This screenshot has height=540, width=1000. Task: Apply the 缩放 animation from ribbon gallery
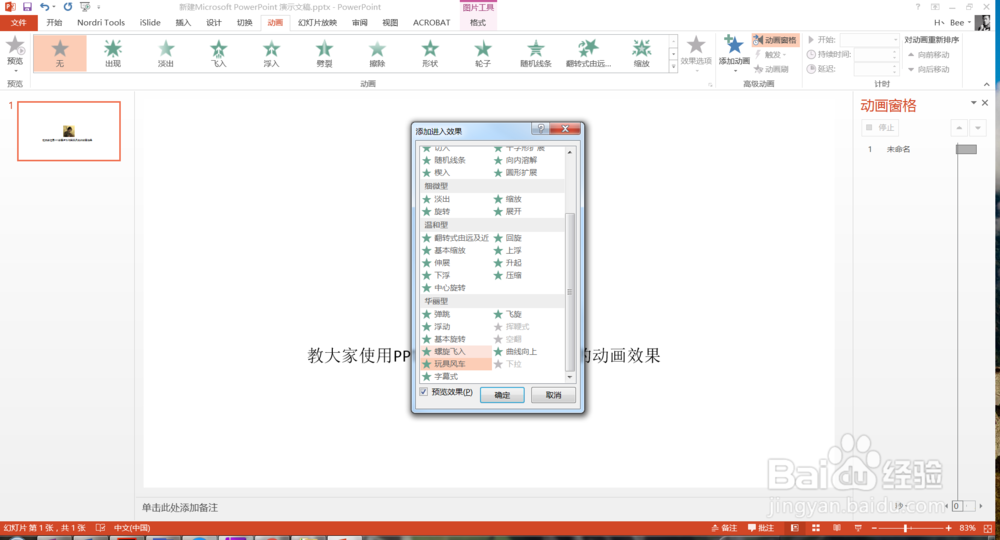pyautogui.click(x=642, y=53)
